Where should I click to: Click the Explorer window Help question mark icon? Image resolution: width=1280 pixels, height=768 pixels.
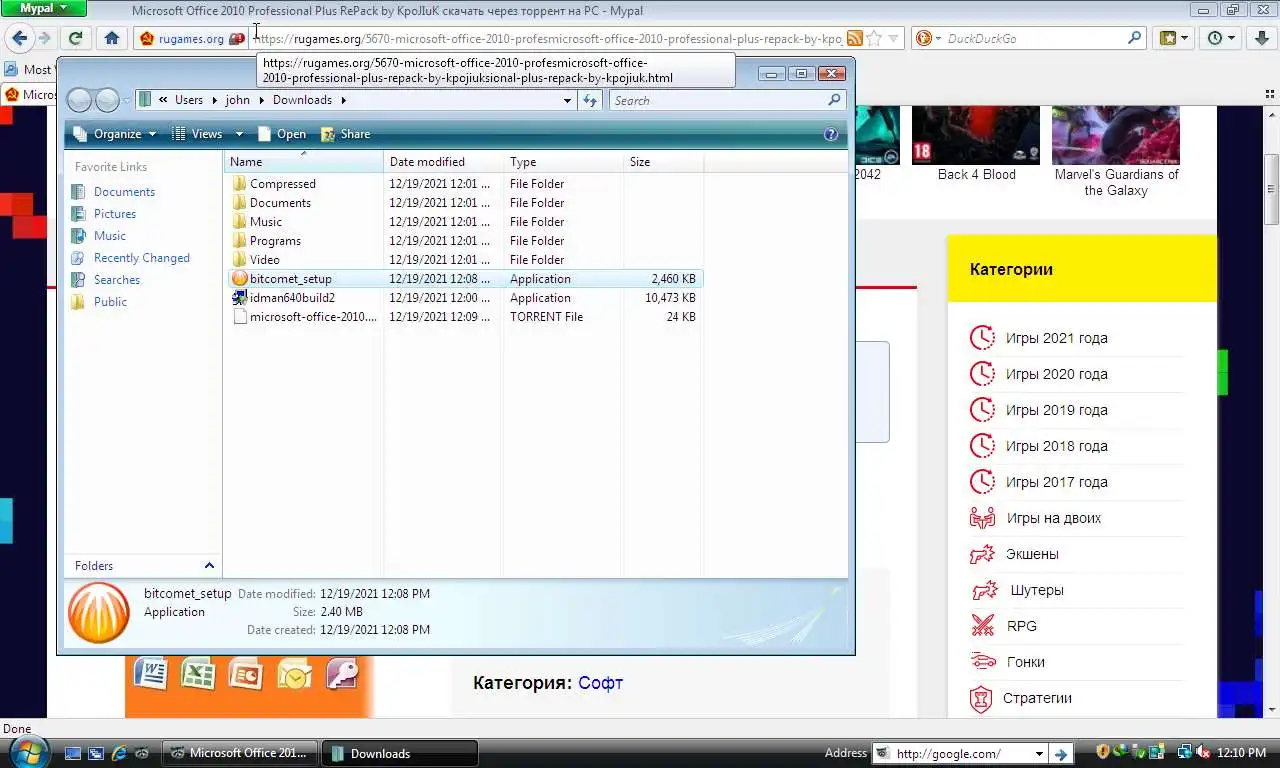click(x=830, y=134)
